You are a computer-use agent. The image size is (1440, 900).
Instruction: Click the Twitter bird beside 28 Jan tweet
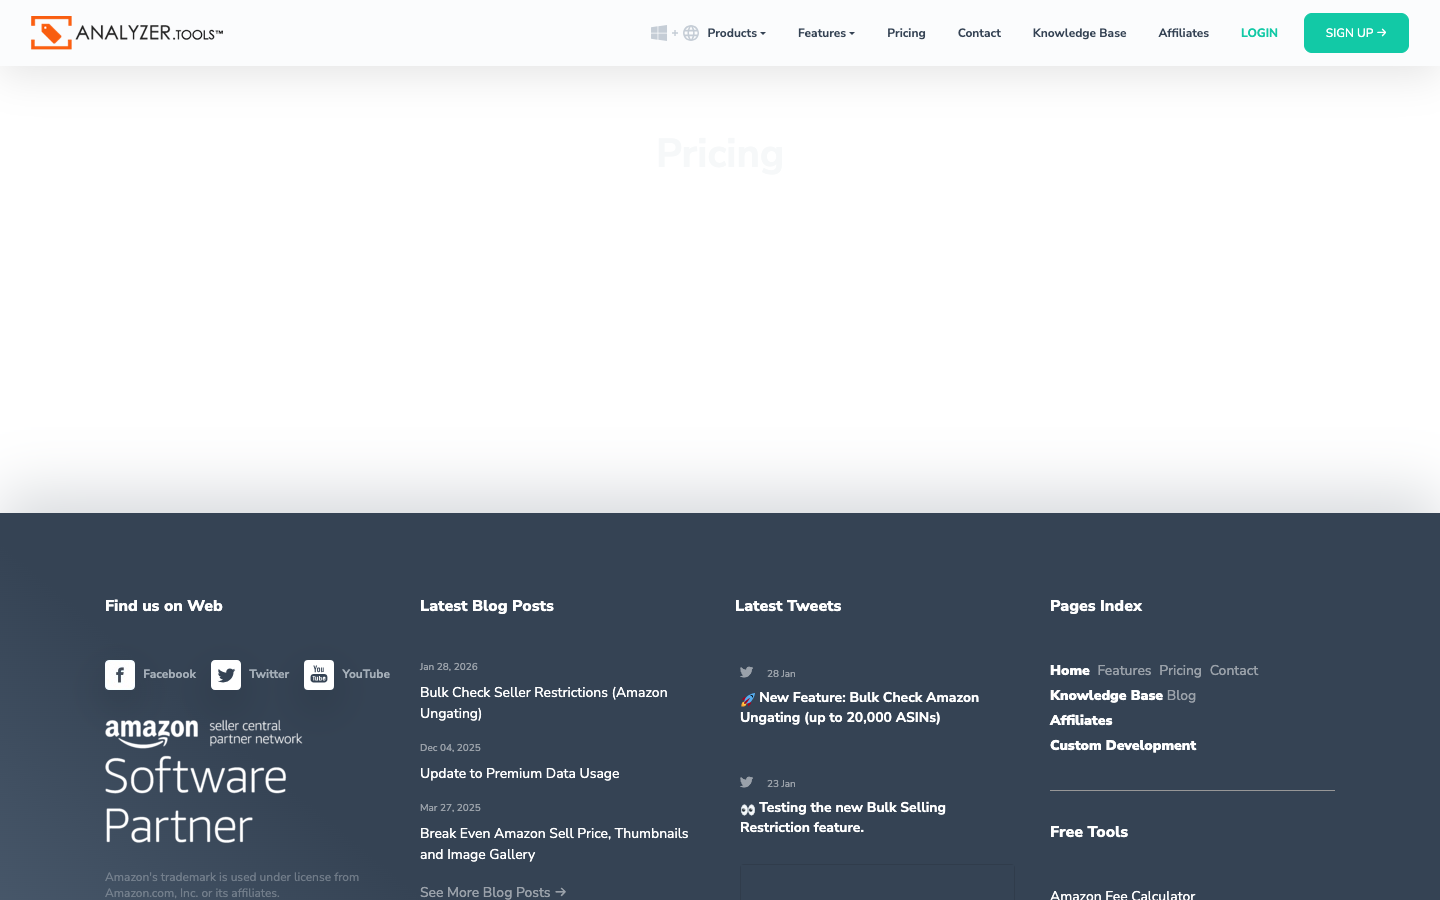pyautogui.click(x=746, y=672)
